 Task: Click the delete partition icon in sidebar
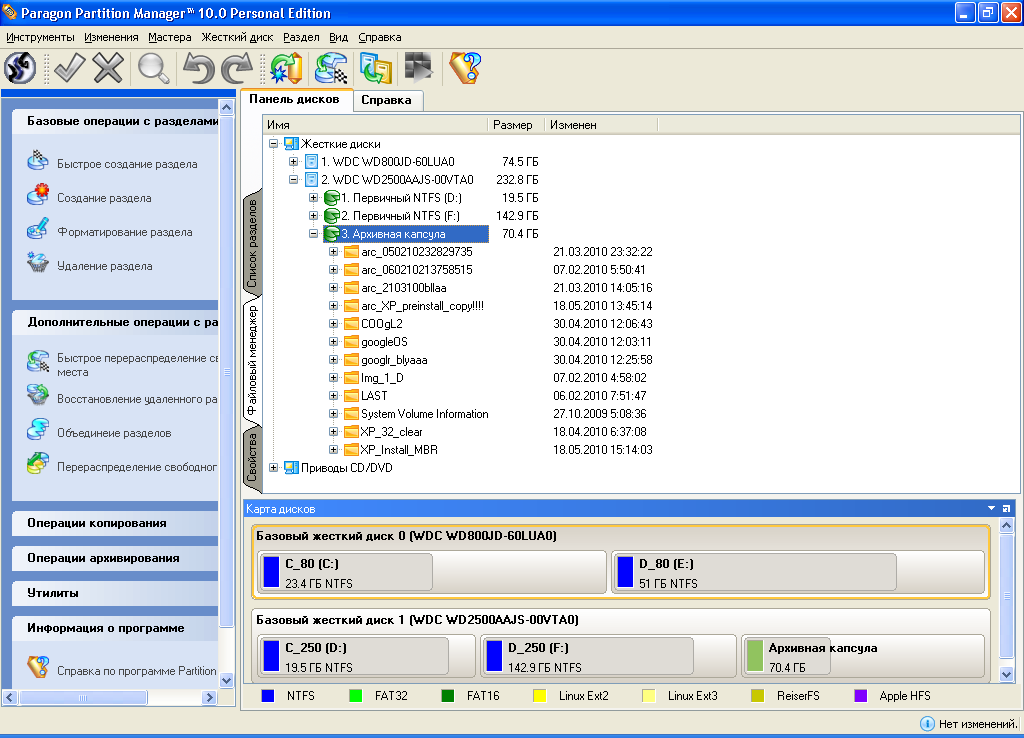tap(38, 265)
